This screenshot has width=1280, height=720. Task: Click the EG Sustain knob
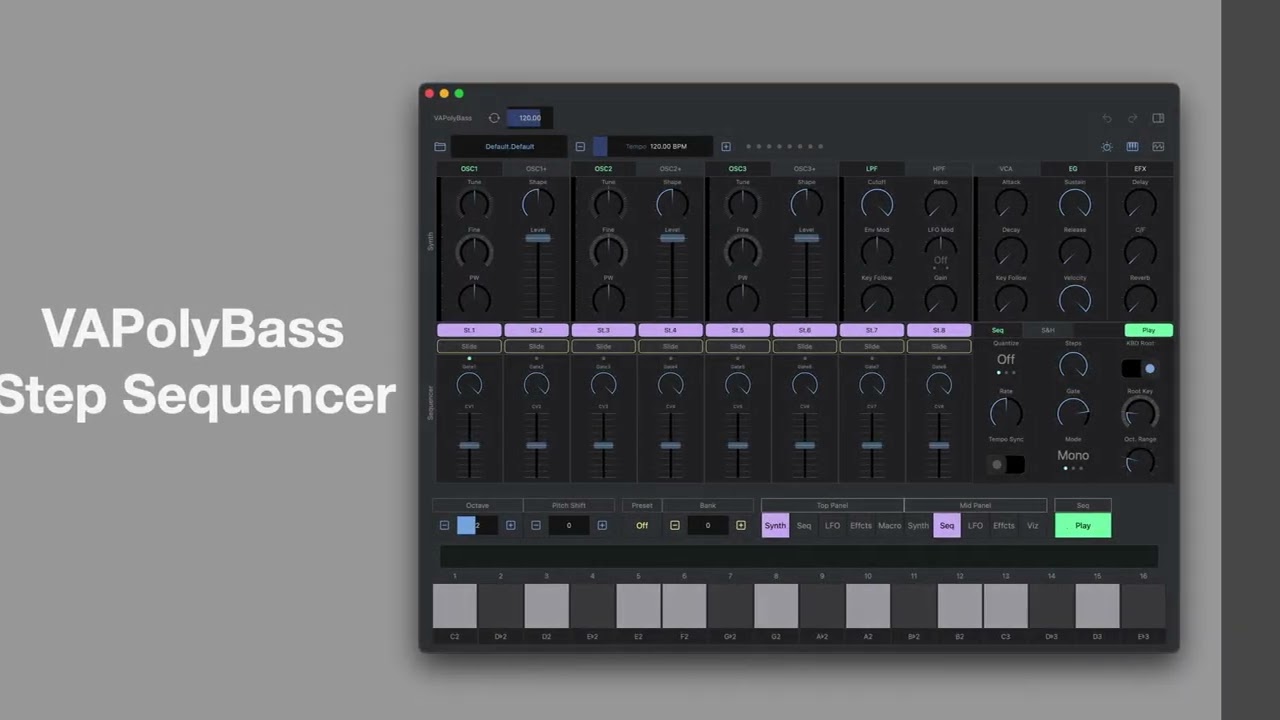[x=1075, y=204]
